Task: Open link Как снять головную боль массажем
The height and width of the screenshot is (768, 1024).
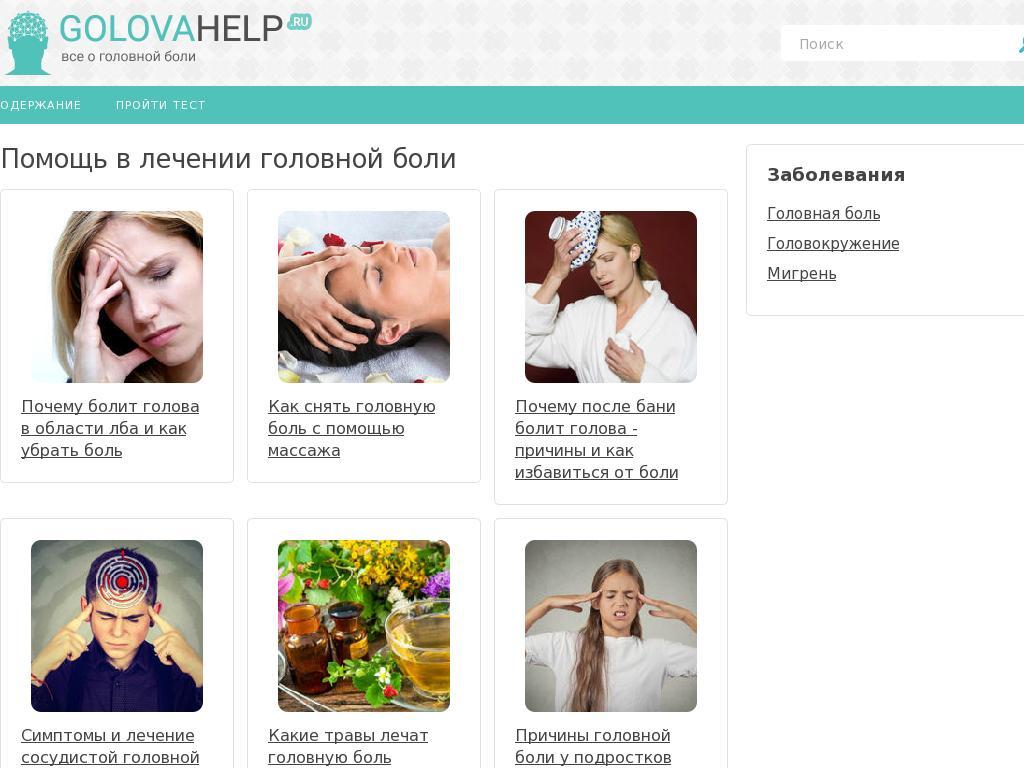Action: click(x=351, y=428)
